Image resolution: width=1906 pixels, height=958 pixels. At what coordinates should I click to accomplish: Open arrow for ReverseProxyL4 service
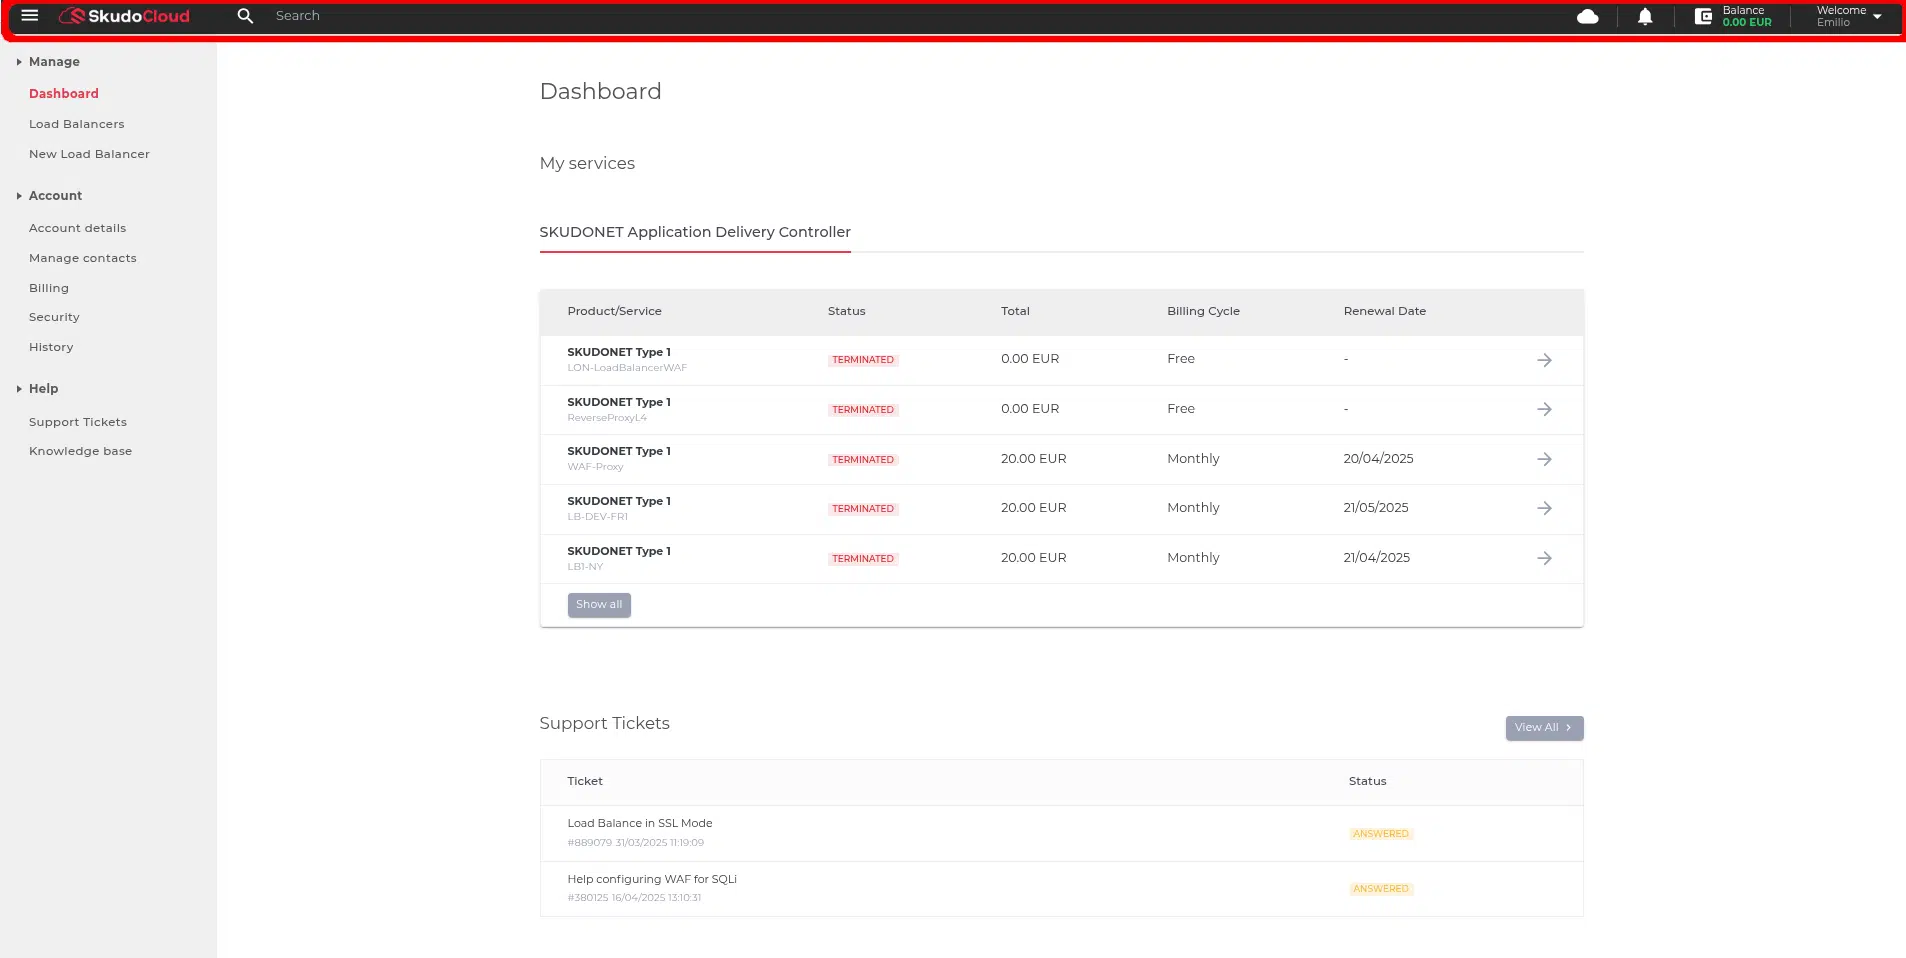1544,410
